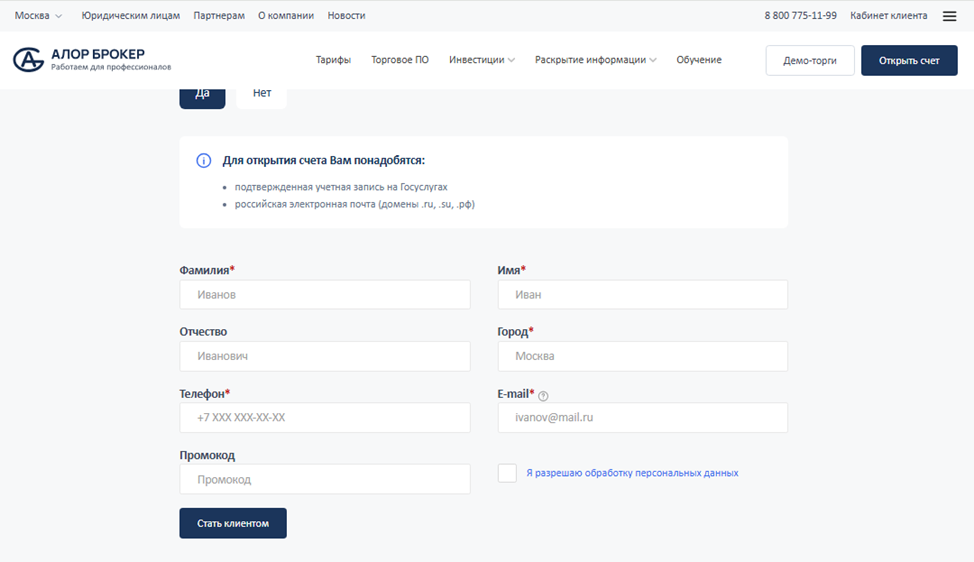Expand the Раскрытие информации dropdown
This screenshot has height=562, width=974.
(595, 60)
